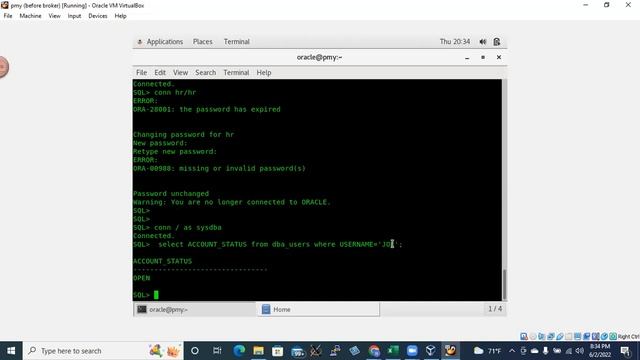
Task: Open the VirtualBox Machine menu
Action: [x=30, y=16]
